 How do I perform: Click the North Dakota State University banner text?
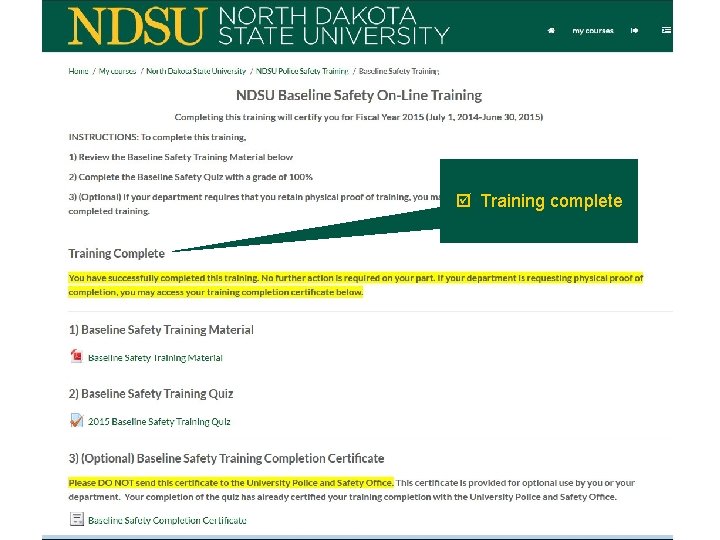(333, 26)
